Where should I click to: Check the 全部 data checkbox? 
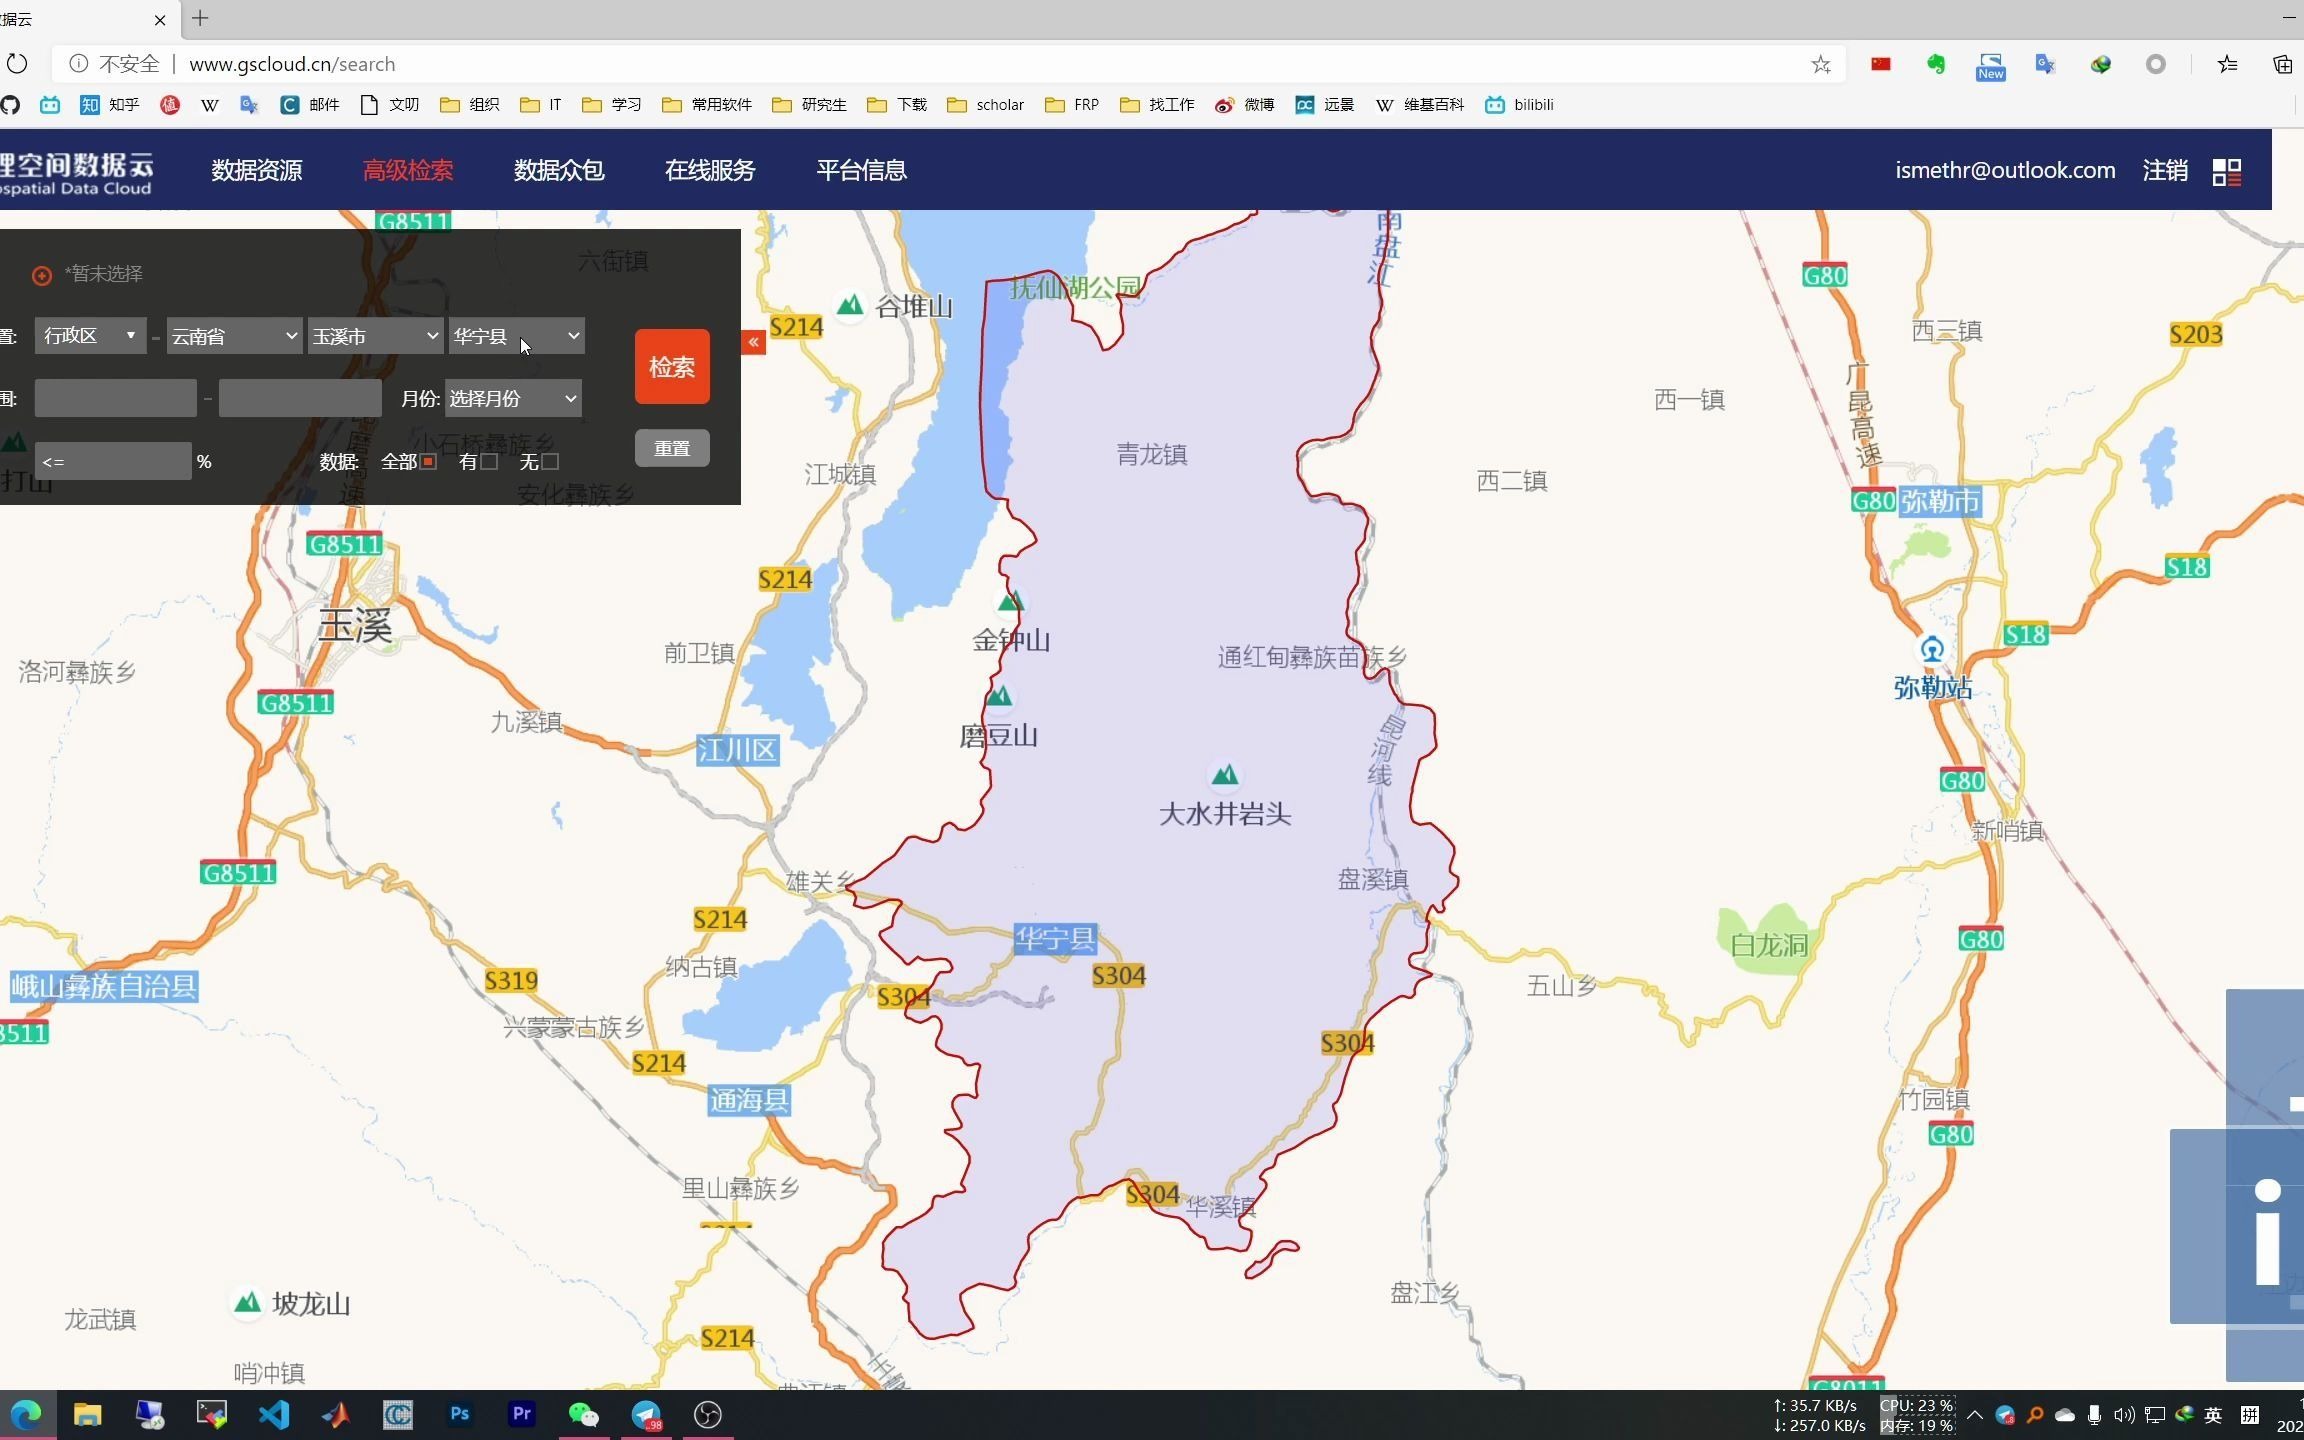pyautogui.click(x=428, y=462)
